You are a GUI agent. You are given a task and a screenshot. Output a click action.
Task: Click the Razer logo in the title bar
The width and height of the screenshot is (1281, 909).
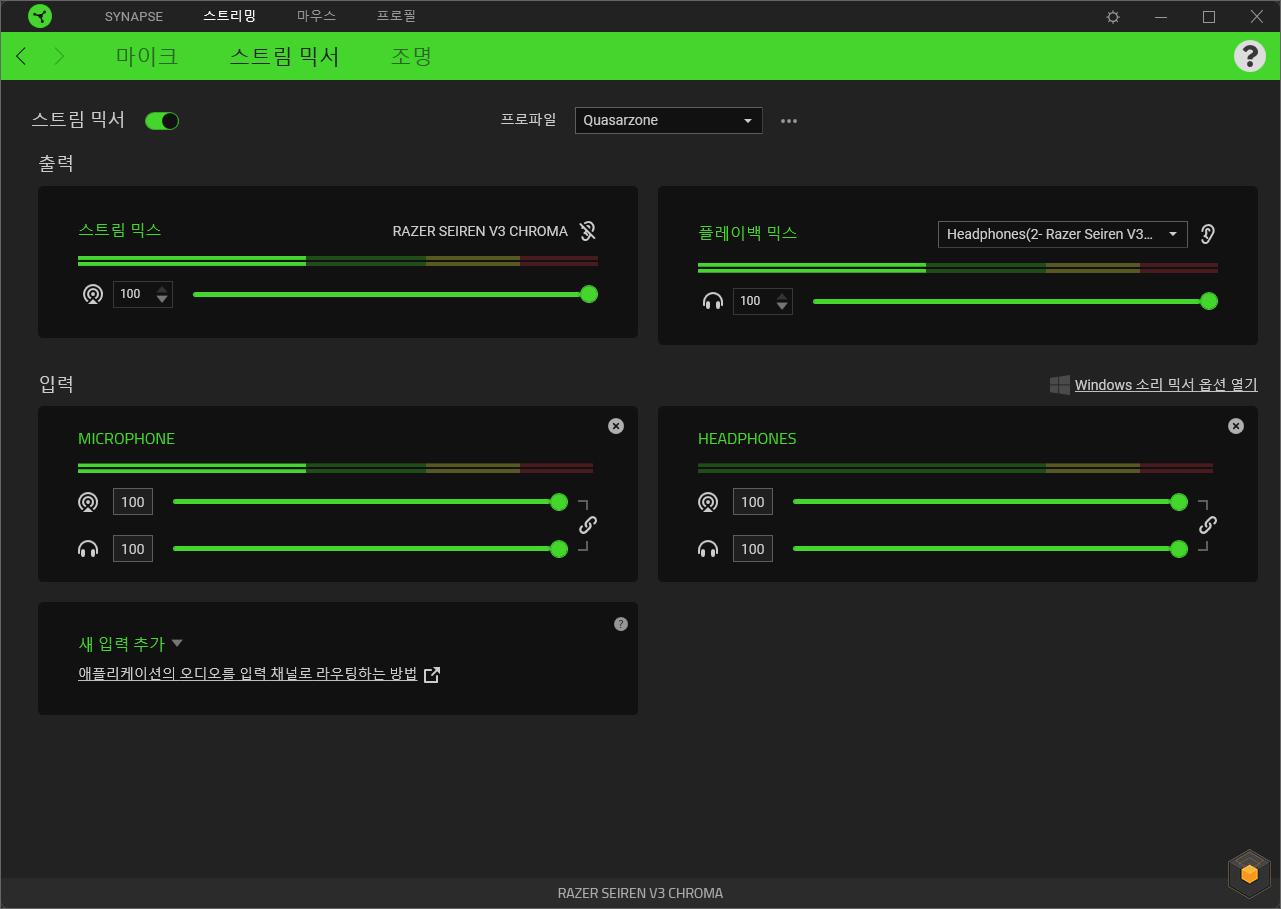coord(40,16)
